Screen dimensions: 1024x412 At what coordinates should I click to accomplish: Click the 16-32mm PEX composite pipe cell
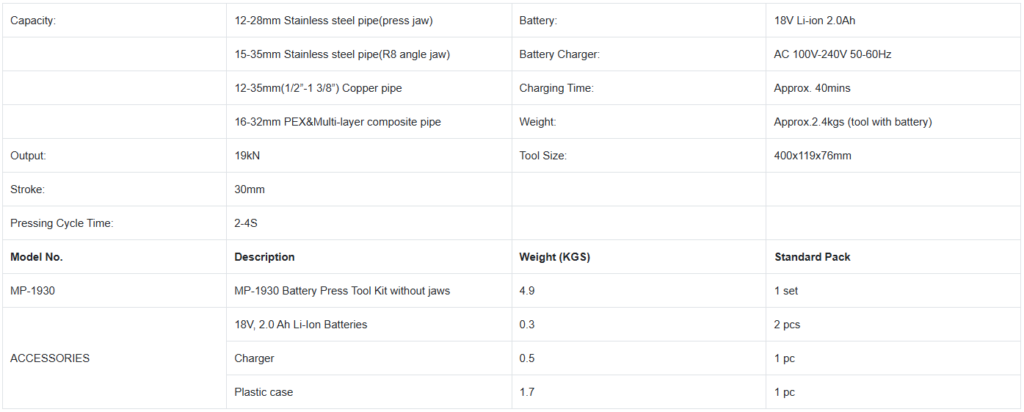[x=337, y=122]
